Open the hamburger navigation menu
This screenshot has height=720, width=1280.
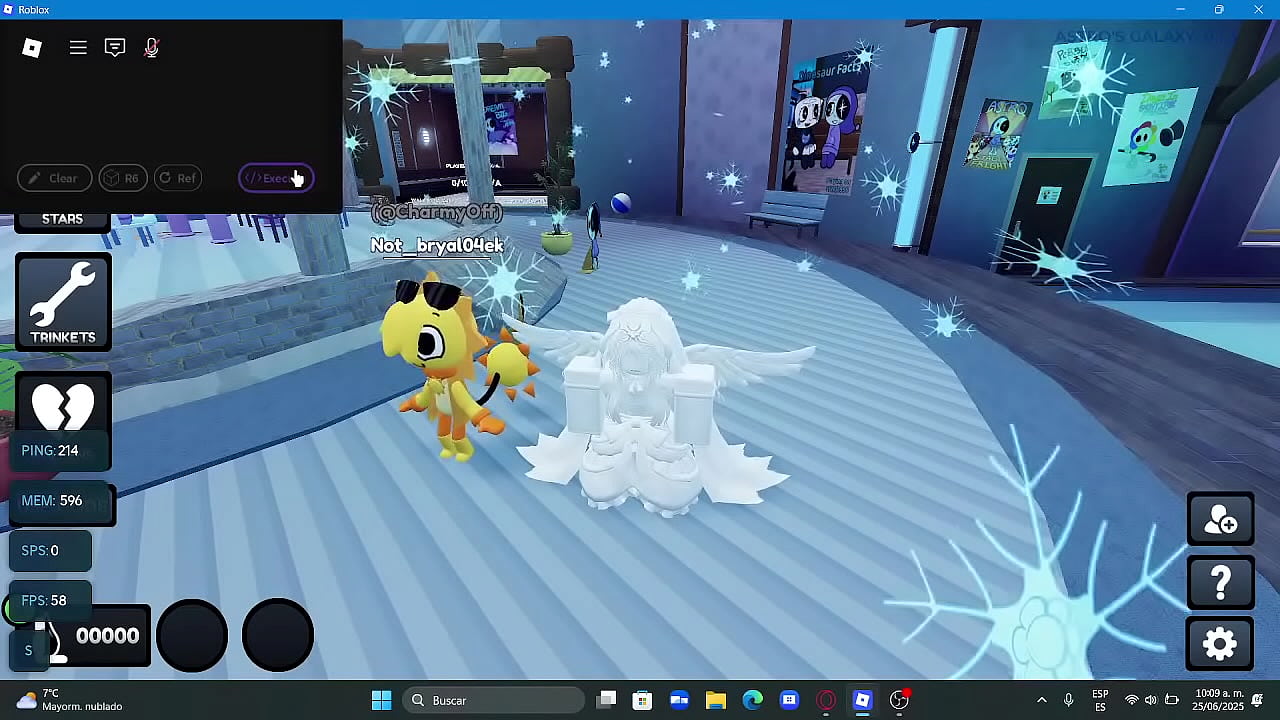(78, 47)
